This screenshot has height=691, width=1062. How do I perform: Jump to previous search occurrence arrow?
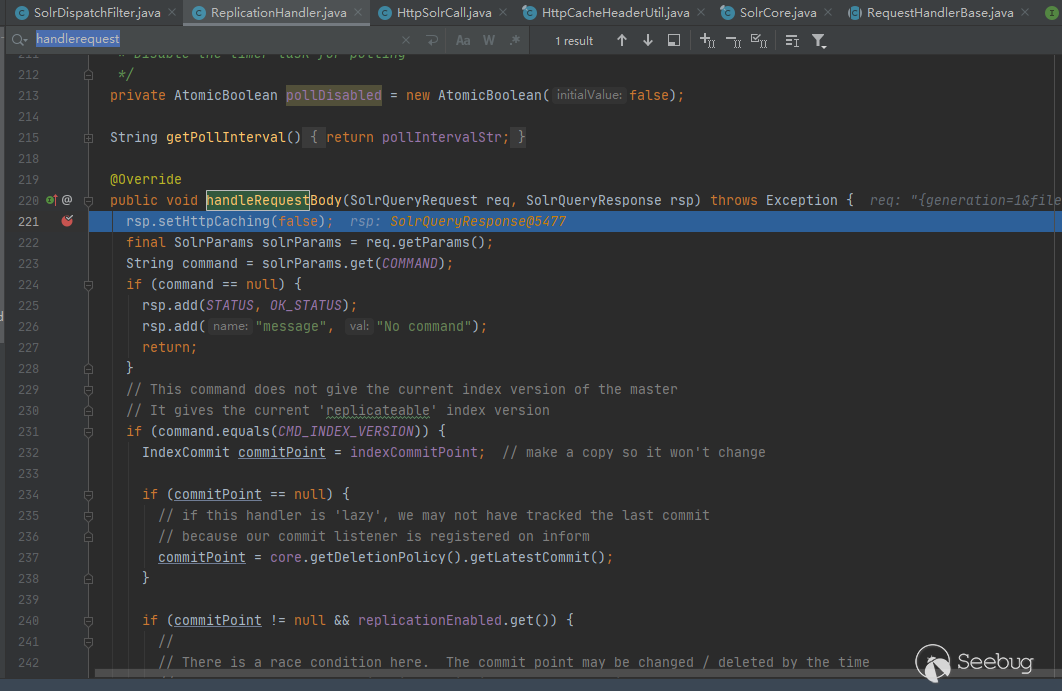[x=622, y=41]
